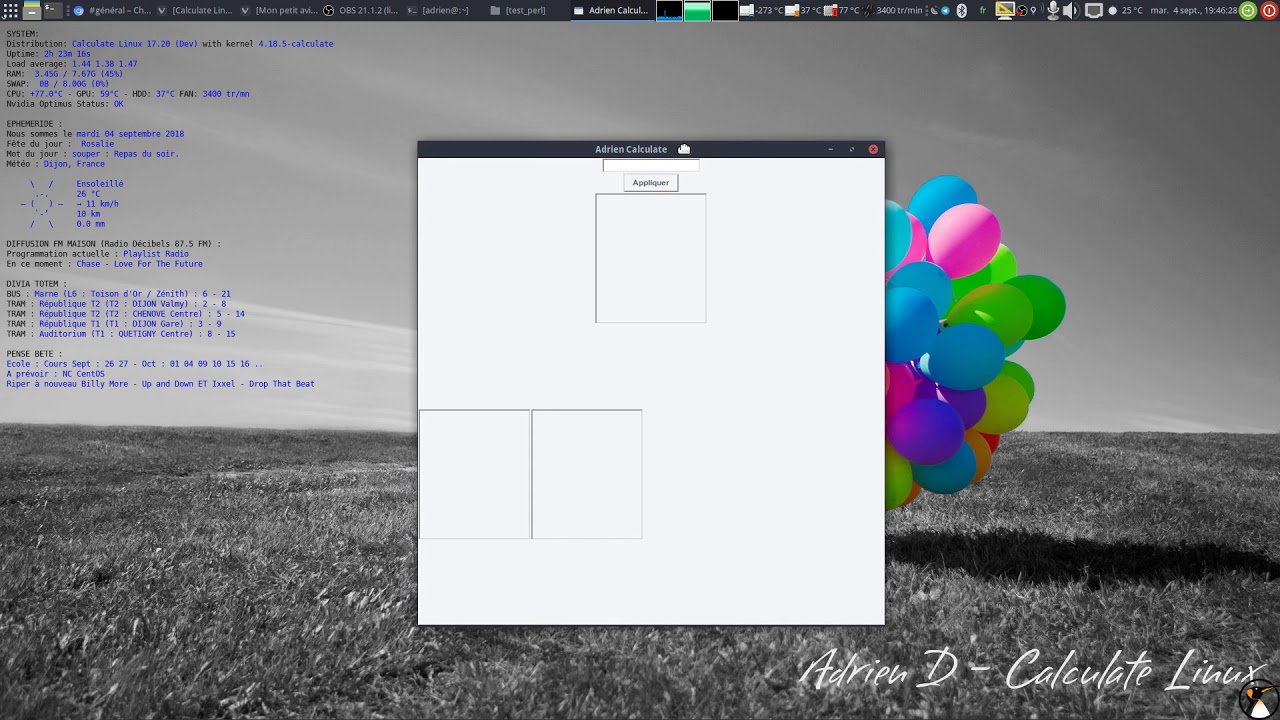1280x720 pixels.
Task: Switch to OBS 21.1.2 taskbar window
Action: click(x=362, y=10)
